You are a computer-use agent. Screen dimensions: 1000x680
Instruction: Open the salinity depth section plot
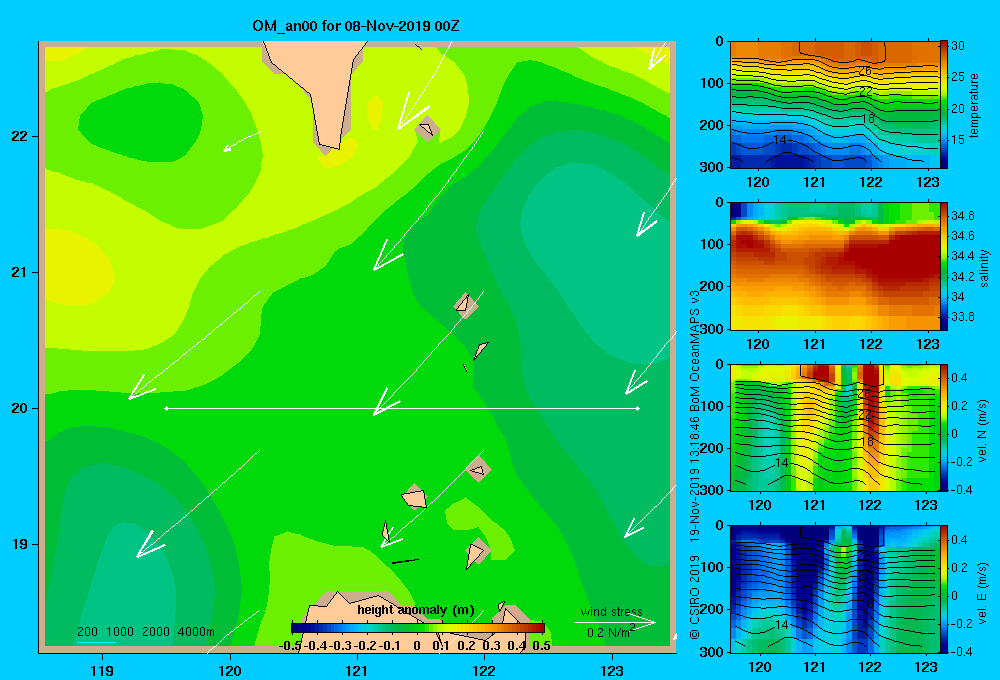[834, 266]
